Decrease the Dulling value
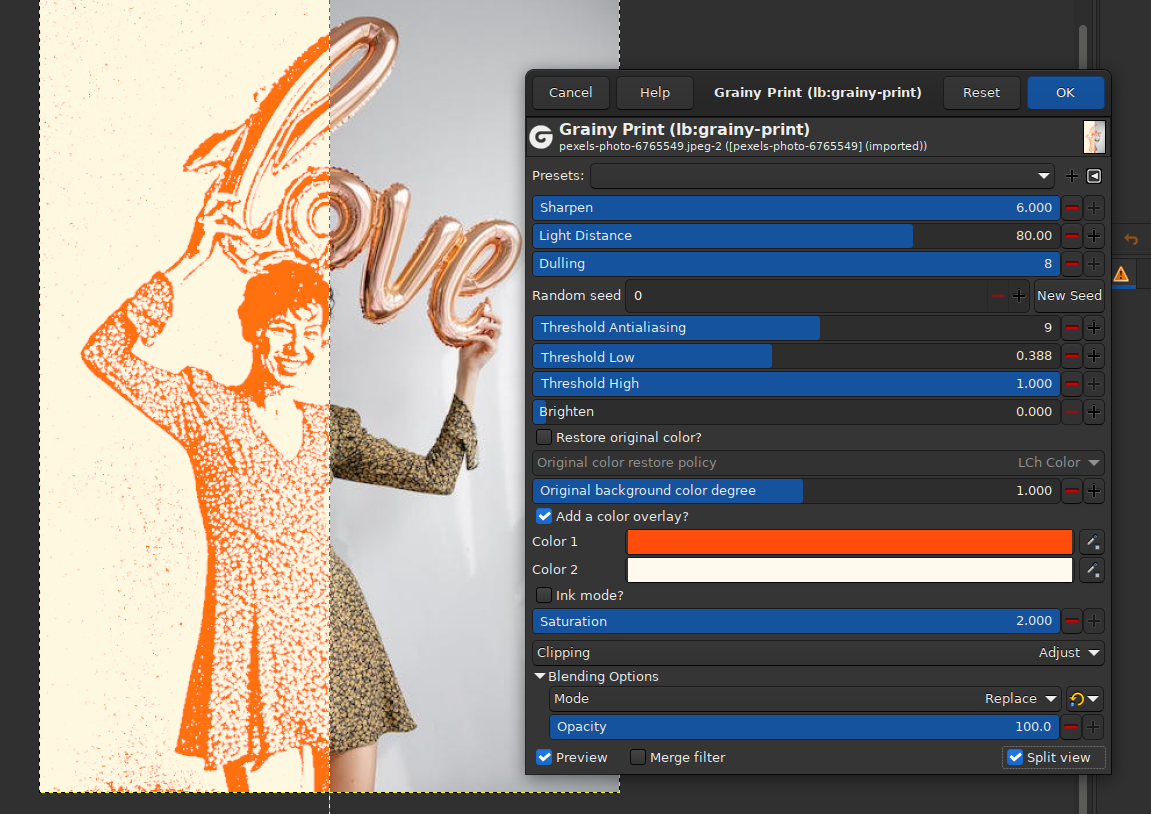1151x814 pixels. tap(1072, 264)
